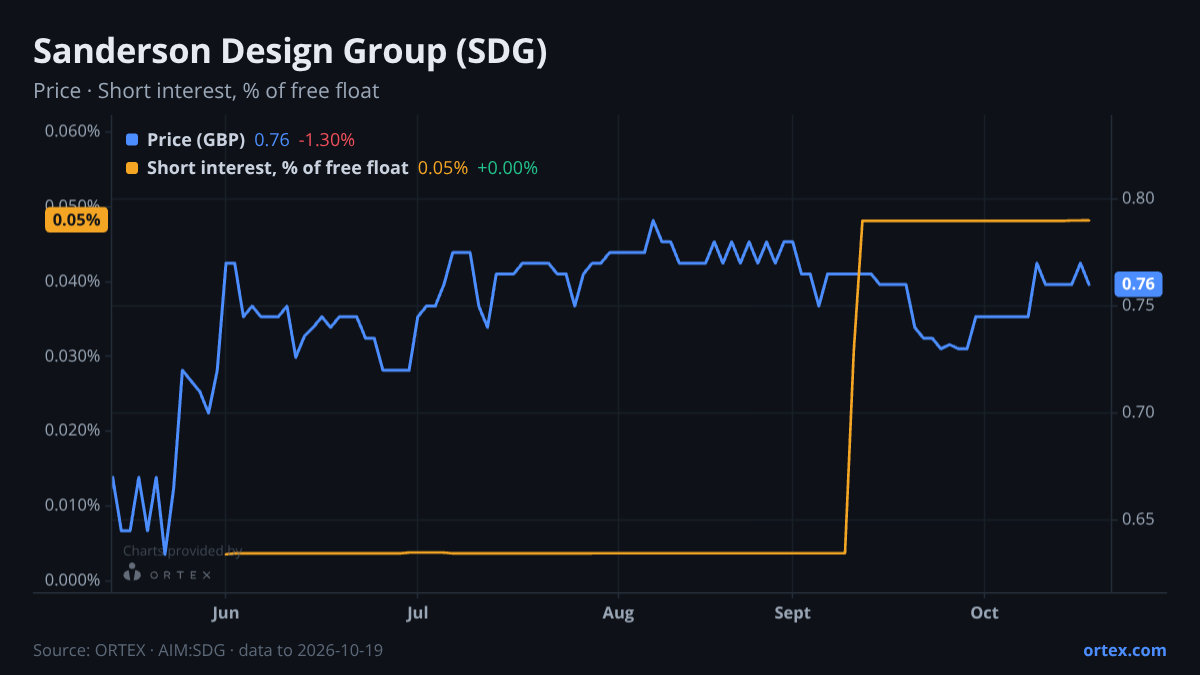
Task: Click the 0.75 right axis label
Action: click(1138, 305)
